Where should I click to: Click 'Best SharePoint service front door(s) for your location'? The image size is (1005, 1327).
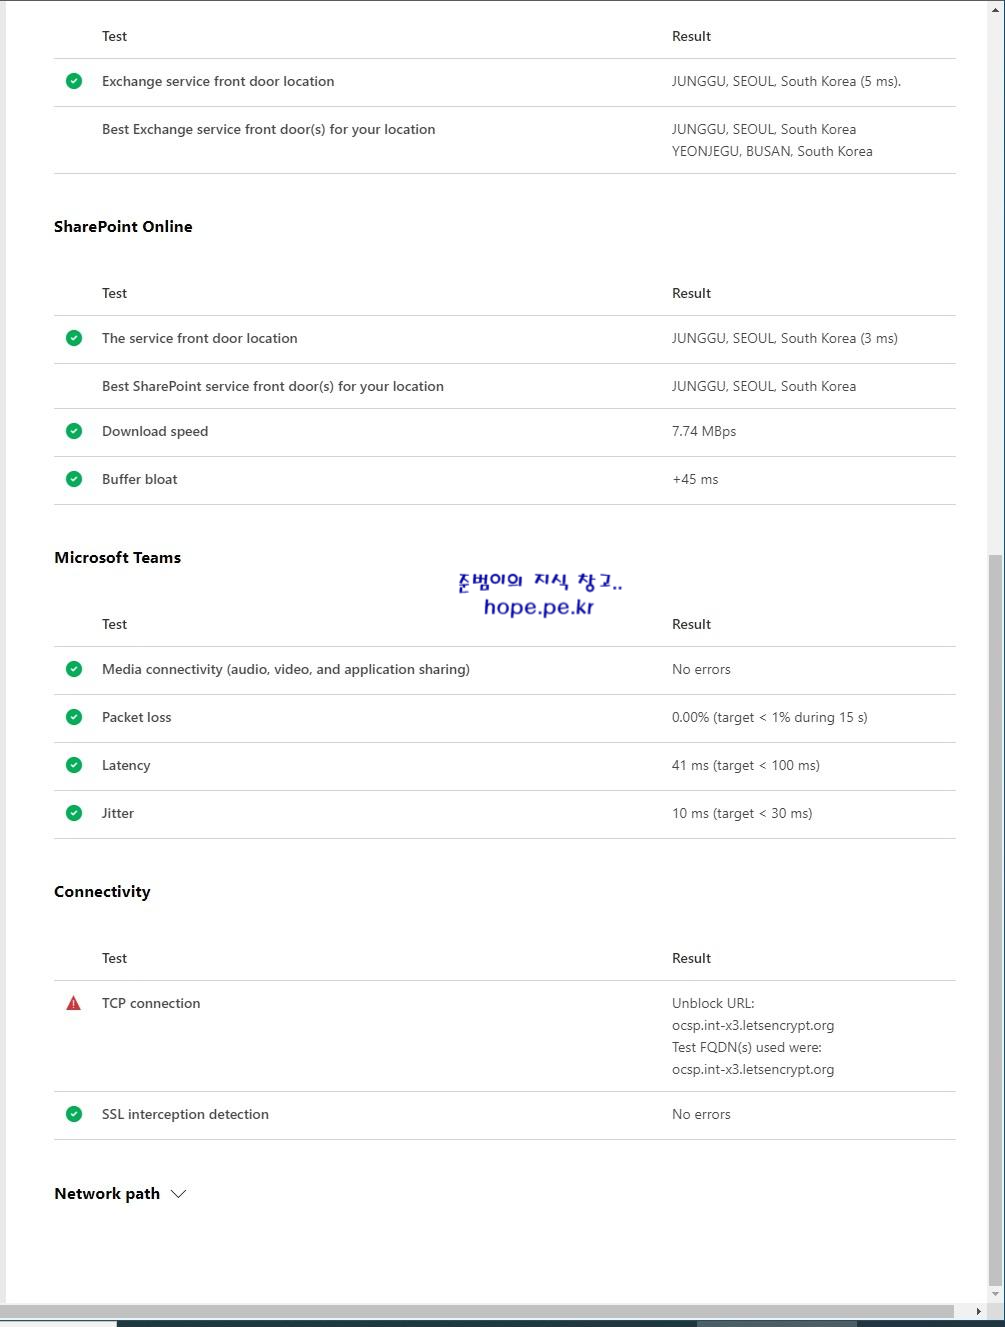273,386
